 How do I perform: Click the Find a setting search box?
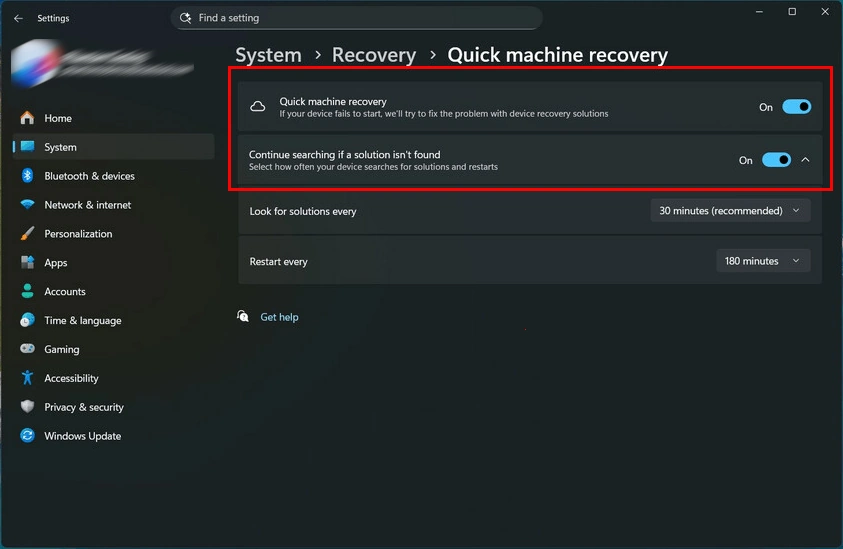pos(360,18)
